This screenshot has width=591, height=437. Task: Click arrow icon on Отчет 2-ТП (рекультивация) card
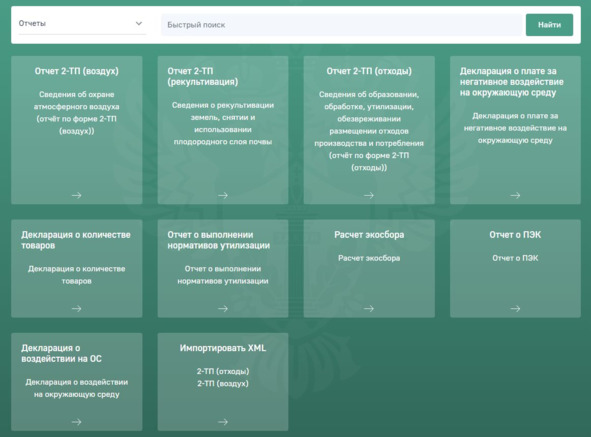223,195
